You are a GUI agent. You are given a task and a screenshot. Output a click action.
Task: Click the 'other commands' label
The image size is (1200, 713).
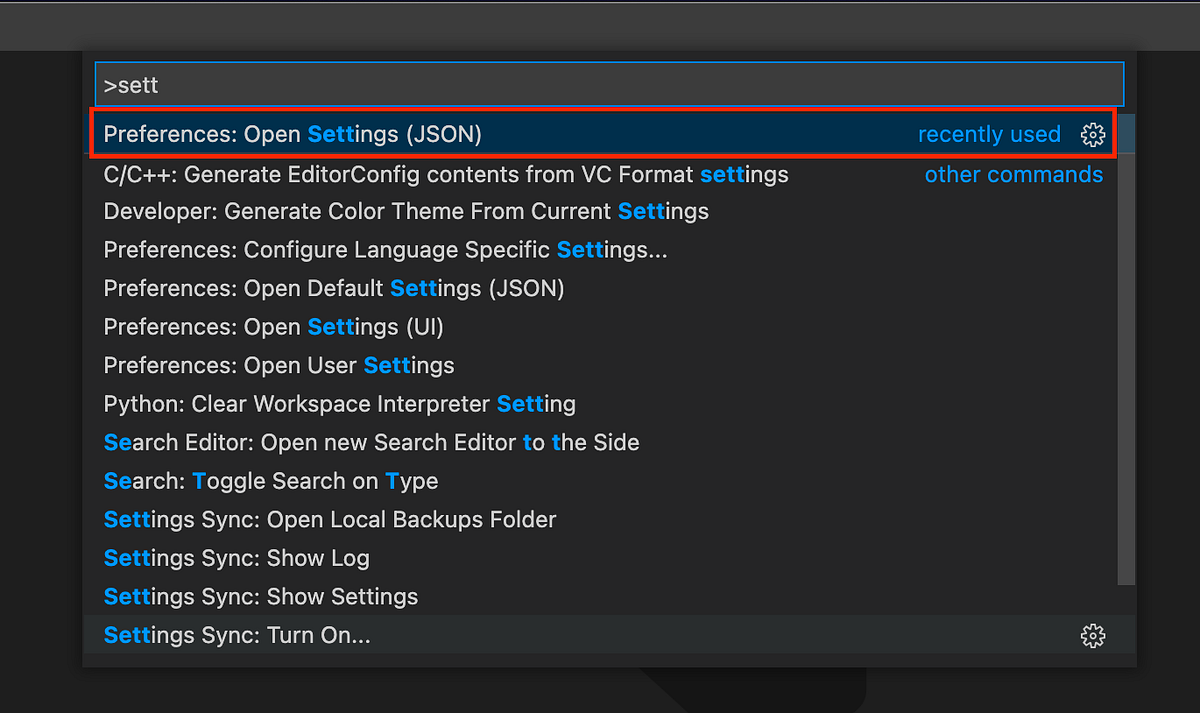tap(1014, 175)
